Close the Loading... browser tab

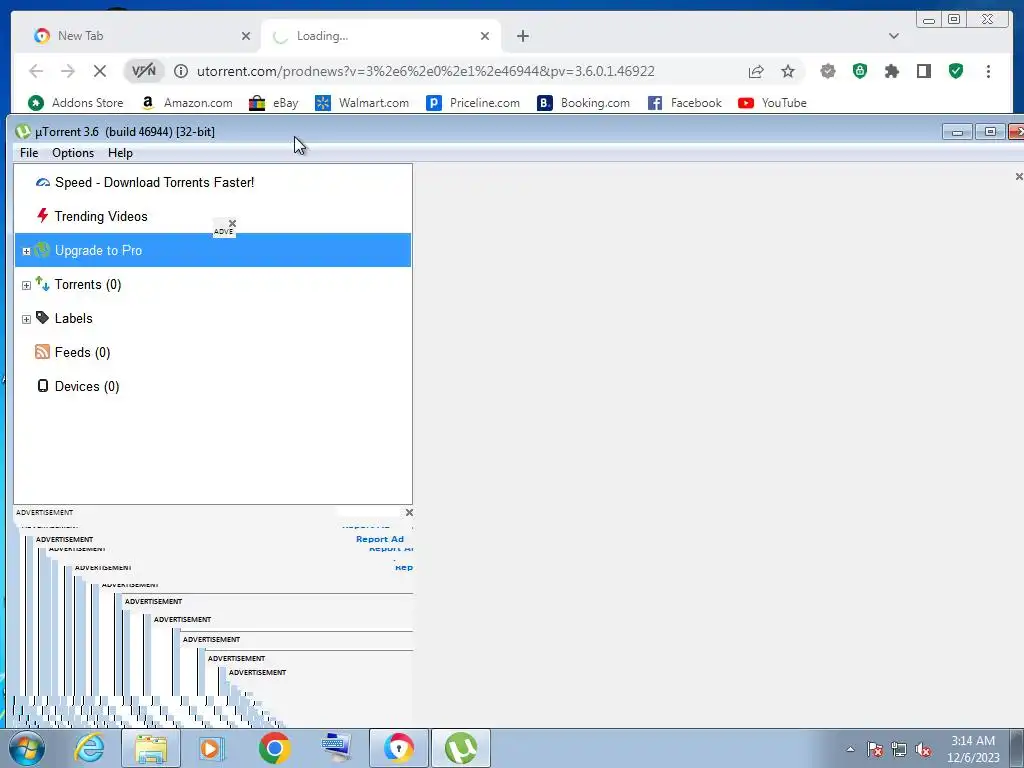click(485, 36)
